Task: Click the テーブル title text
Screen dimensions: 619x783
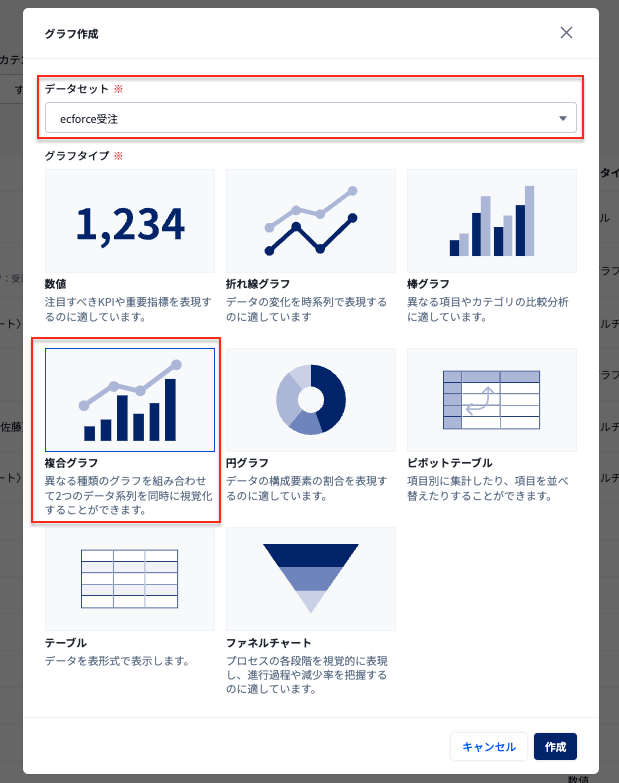Action: [65, 642]
